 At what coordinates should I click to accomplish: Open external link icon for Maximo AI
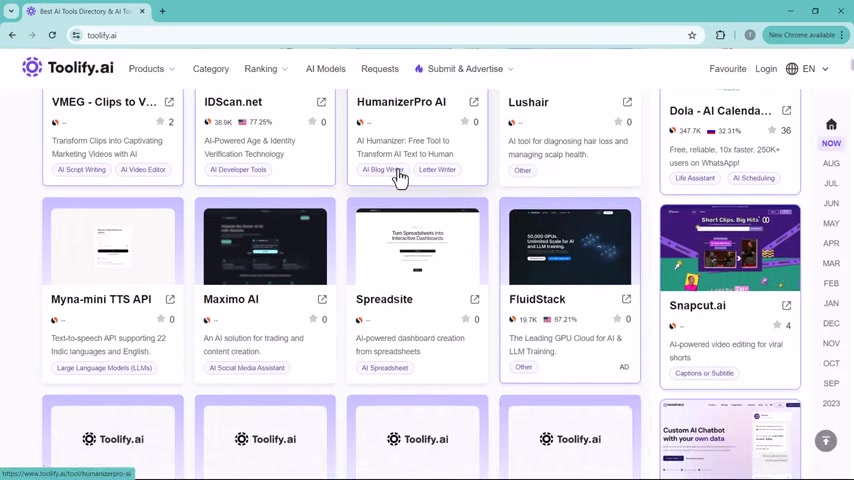[322, 299]
